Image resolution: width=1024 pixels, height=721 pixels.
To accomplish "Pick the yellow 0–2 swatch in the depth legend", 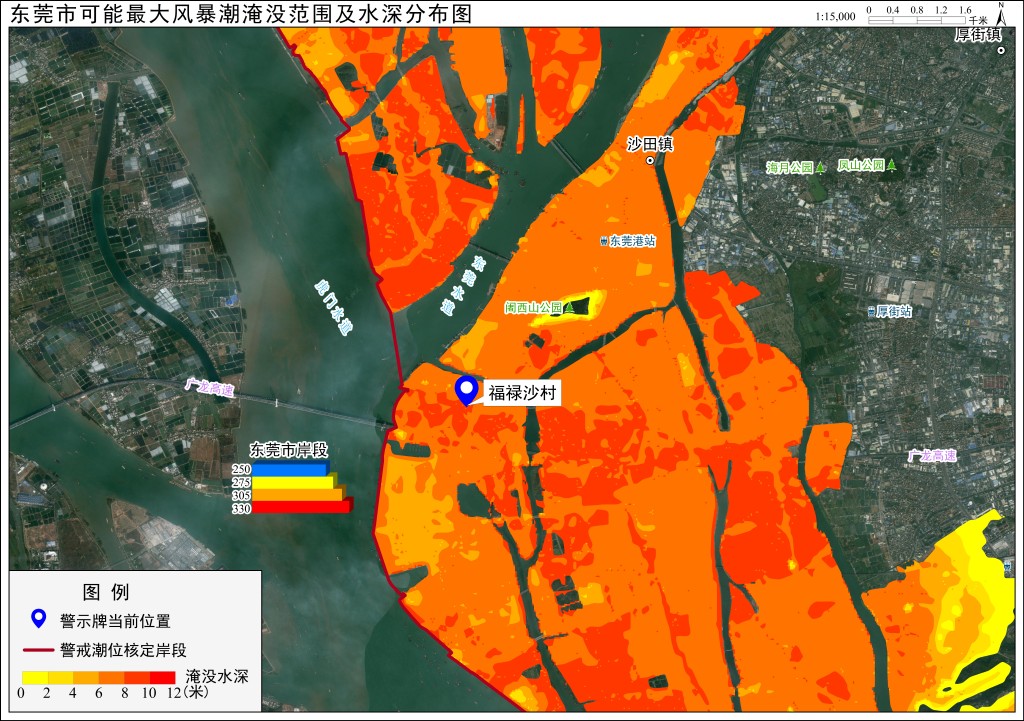I will (x=35, y=678).
